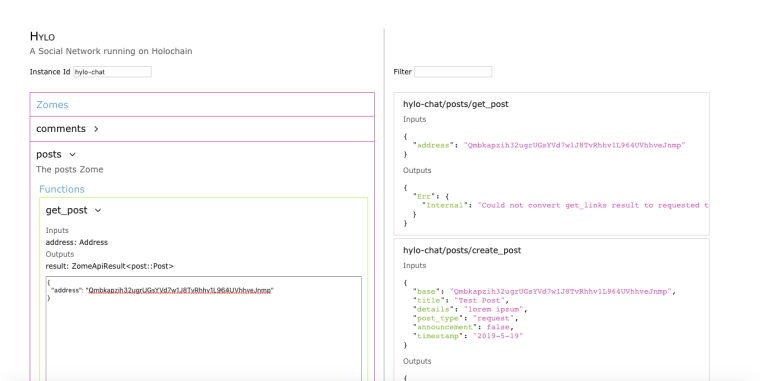Click Inputs label in create_post log entry
The image size is (760, 381).
(414, 265)
